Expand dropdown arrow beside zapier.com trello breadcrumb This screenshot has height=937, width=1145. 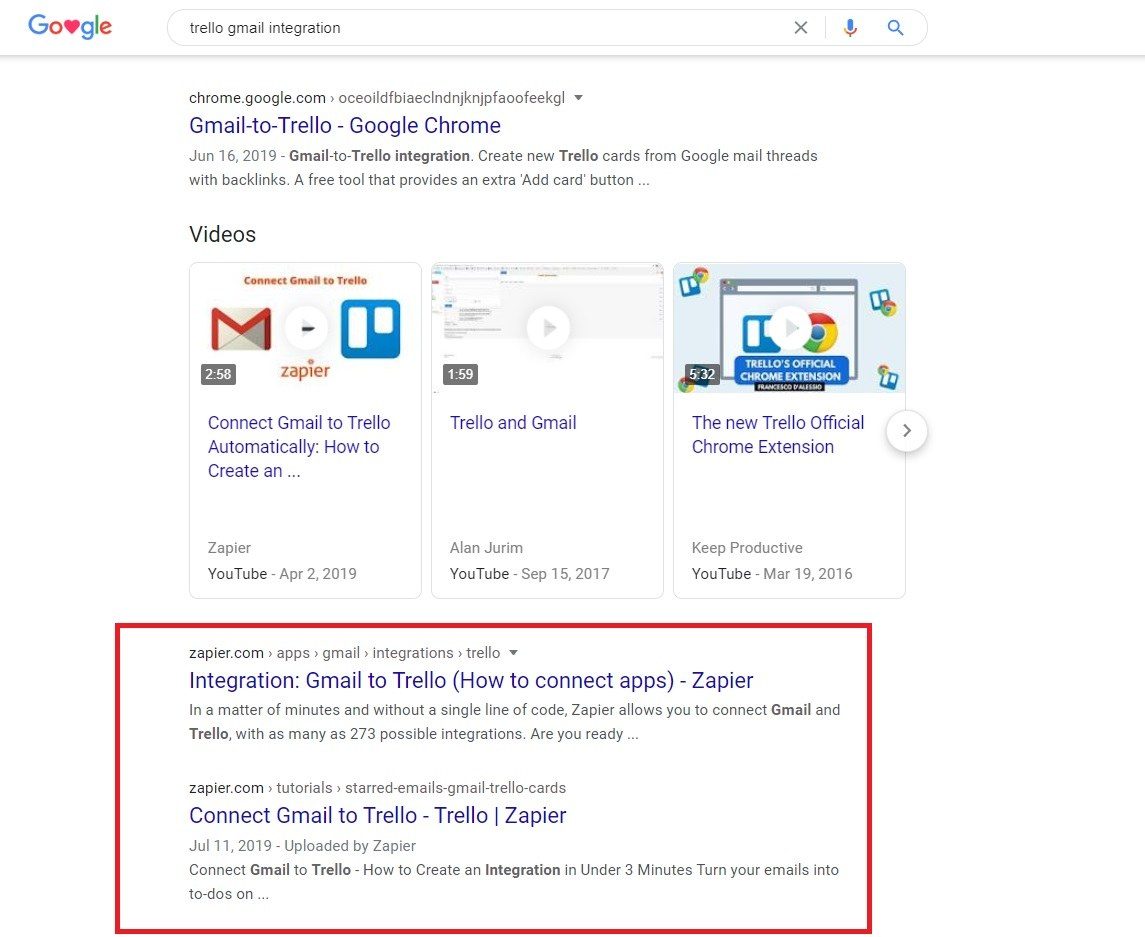click(513, 653)
